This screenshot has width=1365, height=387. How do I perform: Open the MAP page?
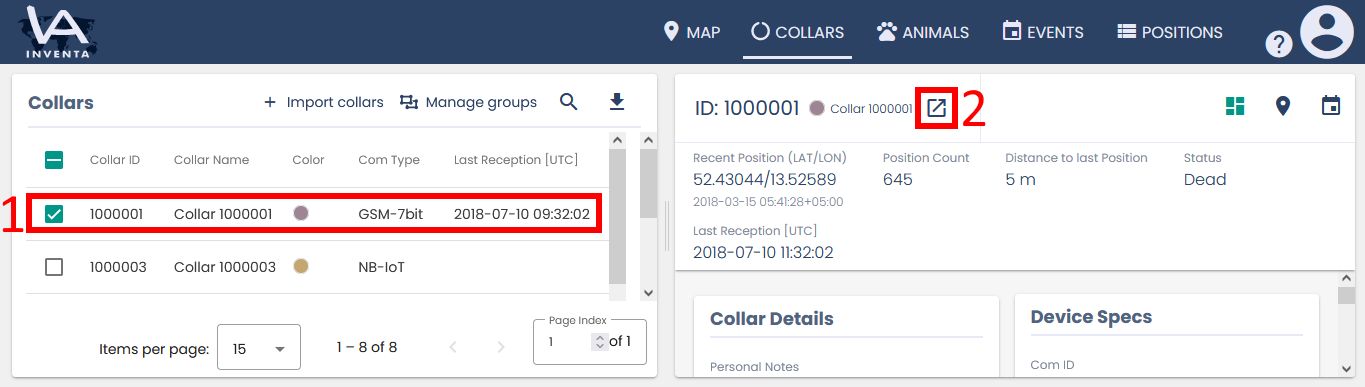click(x=692, y=32)
